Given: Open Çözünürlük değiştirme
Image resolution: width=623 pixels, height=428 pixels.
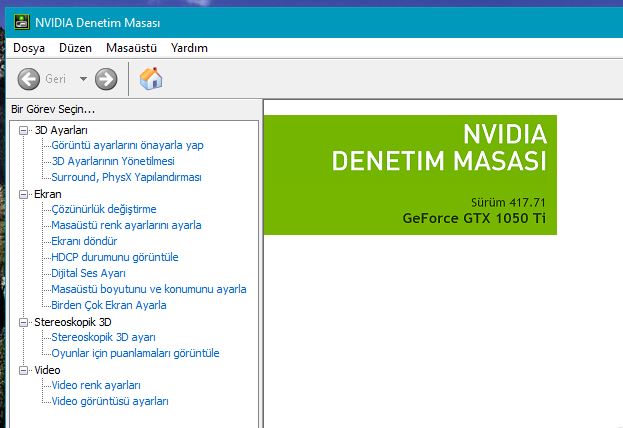Looking at the screenshot, I should point(104,209).
